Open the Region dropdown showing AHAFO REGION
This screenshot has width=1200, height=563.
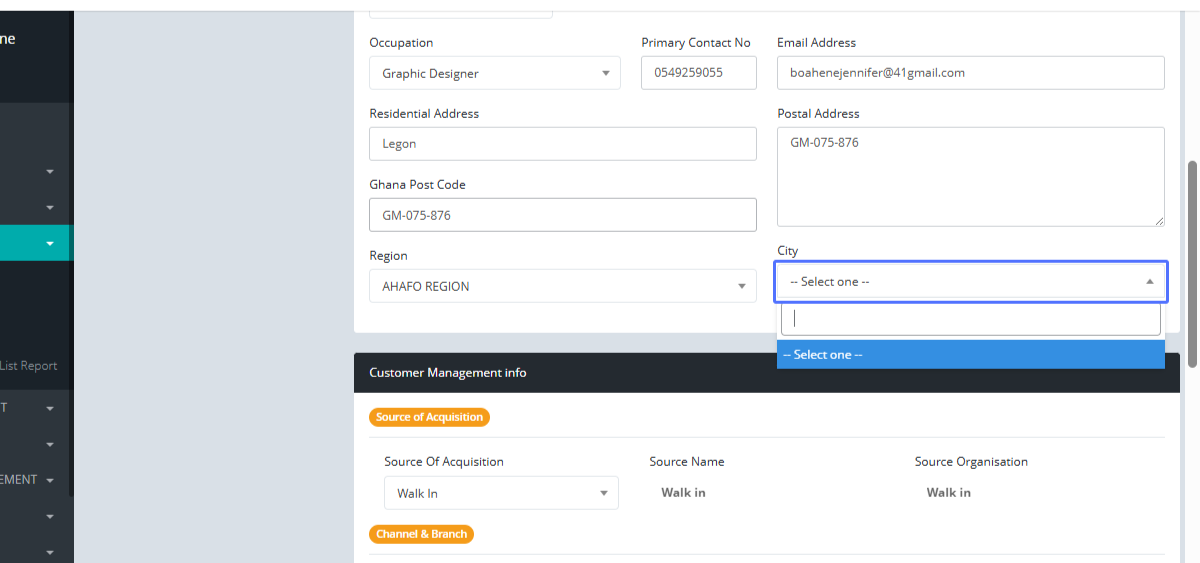(562, 286)
